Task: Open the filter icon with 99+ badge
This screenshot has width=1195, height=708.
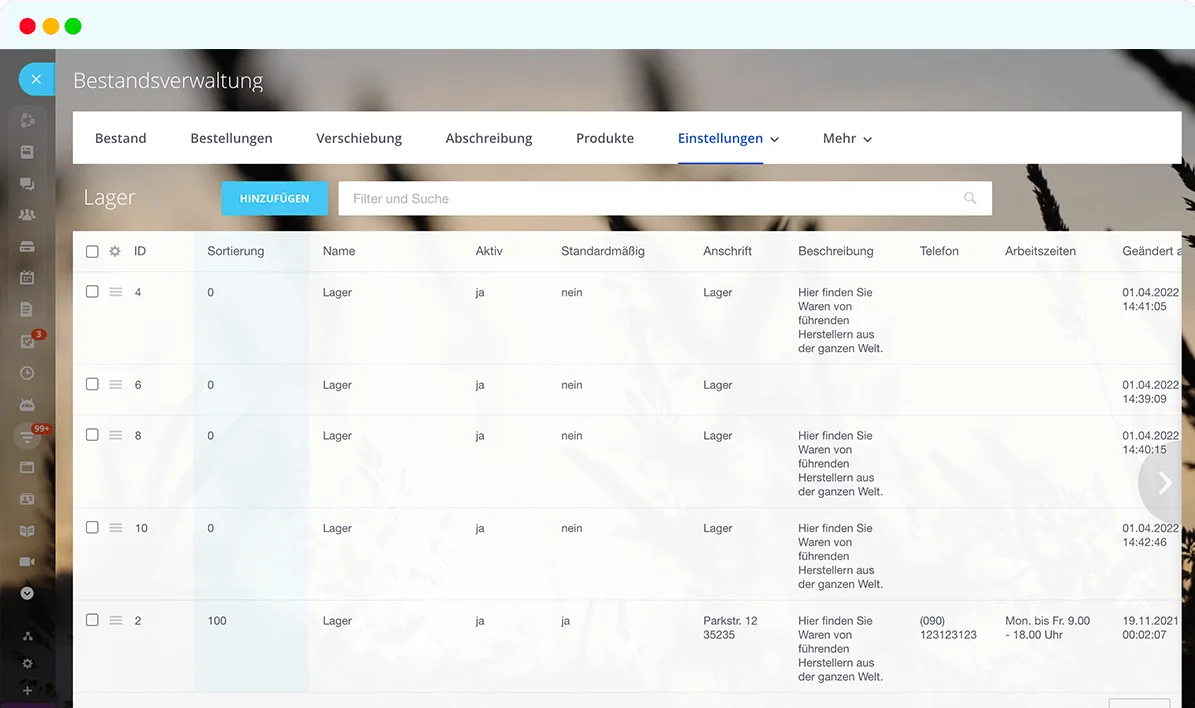Action: pyautogui.click(x=28, y=436)
